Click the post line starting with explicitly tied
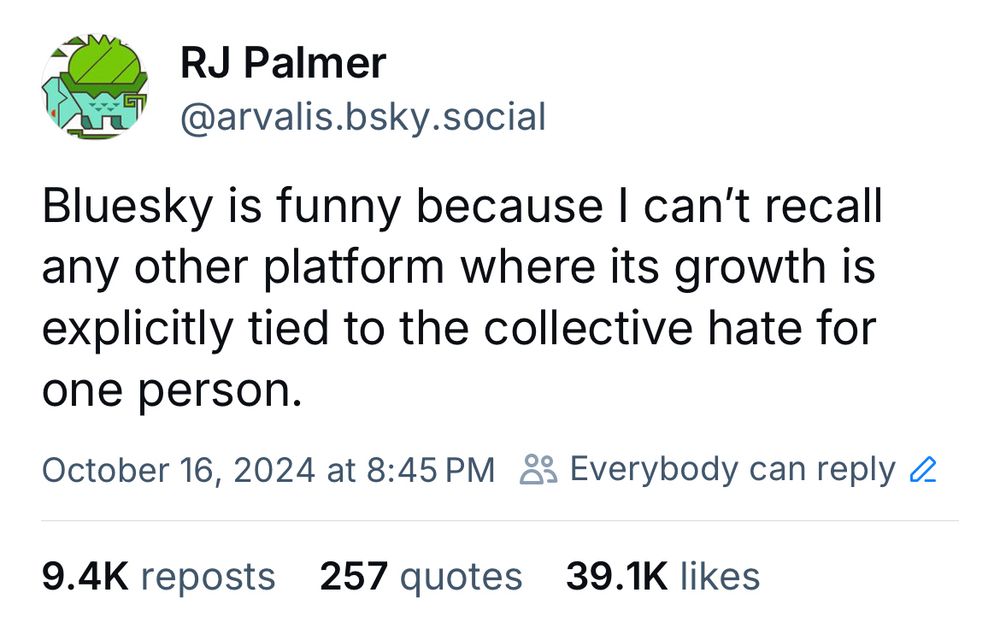 [x=459, y=329]
